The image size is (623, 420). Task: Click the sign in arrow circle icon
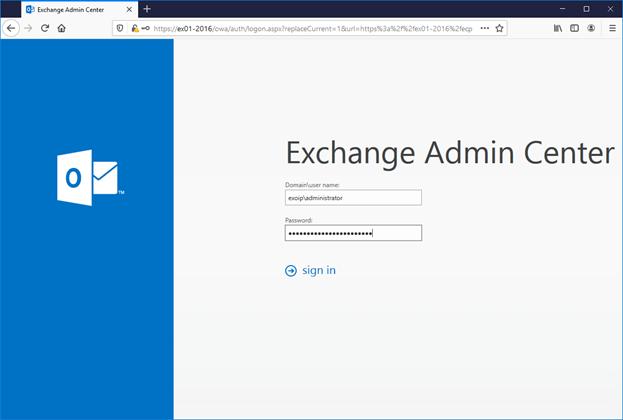291,271
